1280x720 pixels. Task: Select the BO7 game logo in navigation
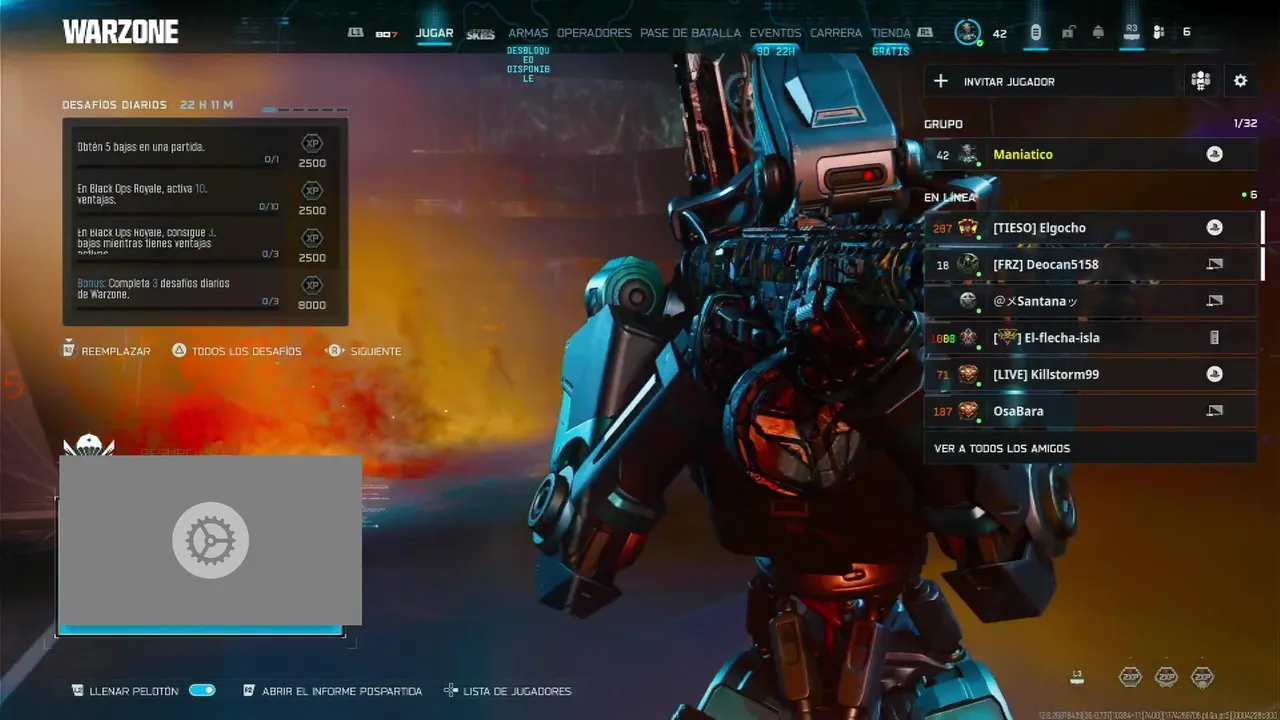click(386, 34)
